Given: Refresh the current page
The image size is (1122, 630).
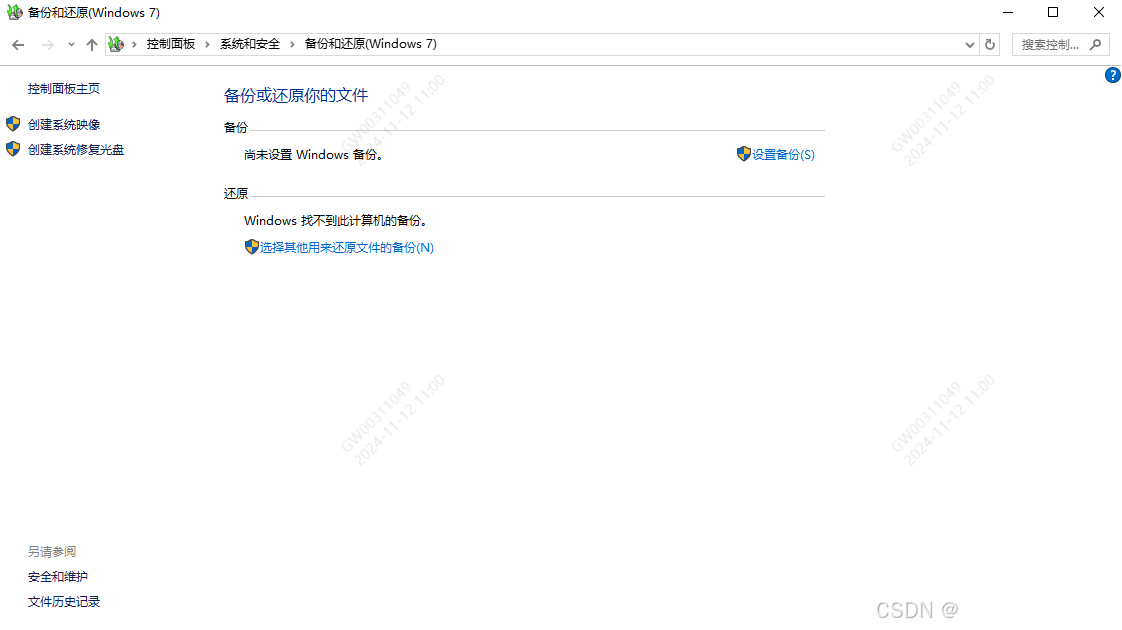Looking at the screenshot, I should 990,44.
